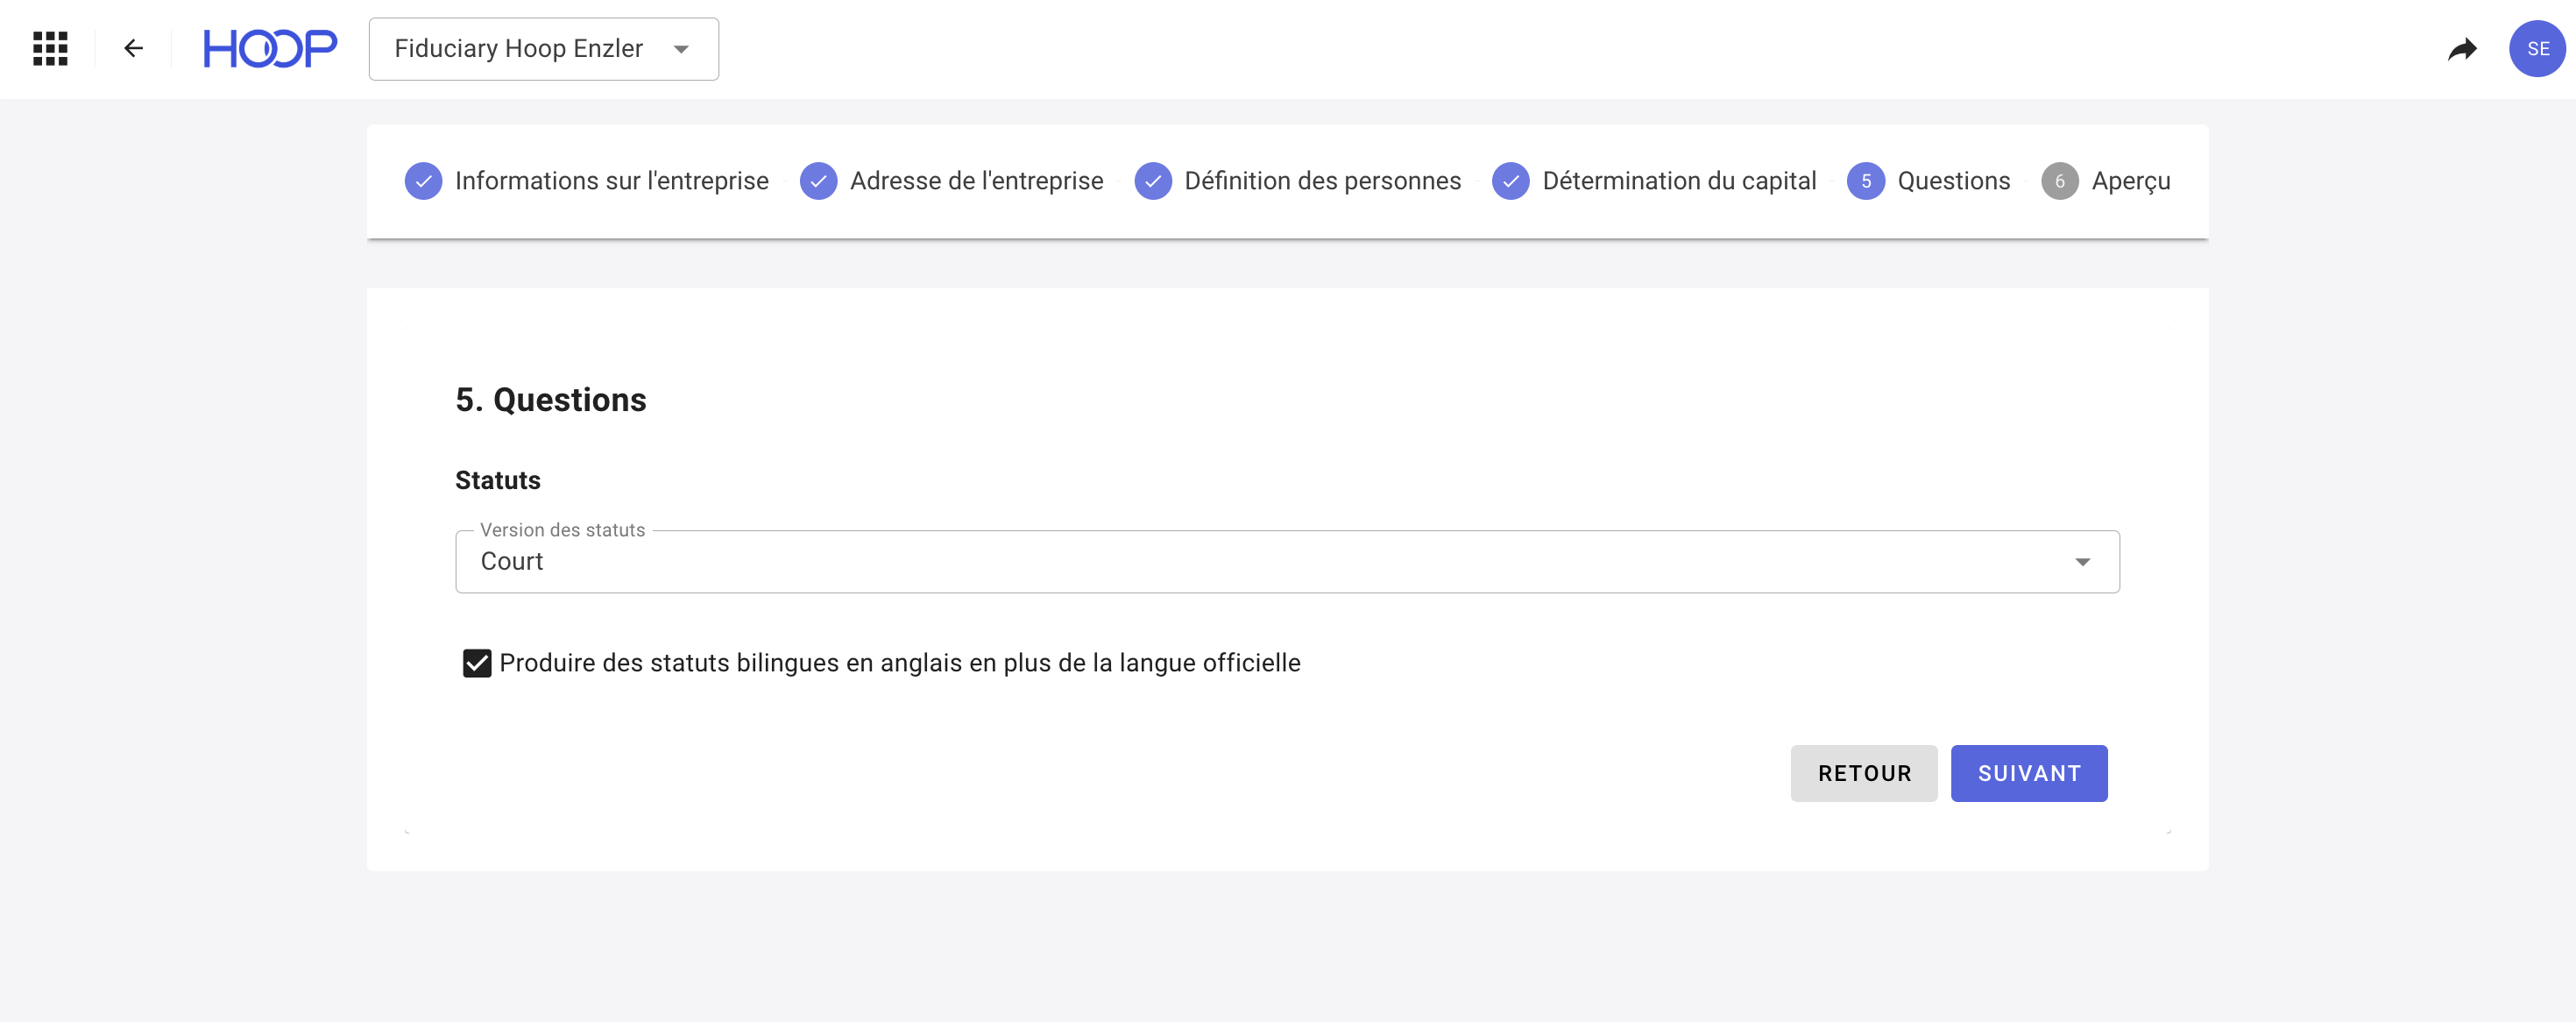Click step 6 circle icon for Aperçu
Viewport: 2576px width, 1022px height.
2059,181
